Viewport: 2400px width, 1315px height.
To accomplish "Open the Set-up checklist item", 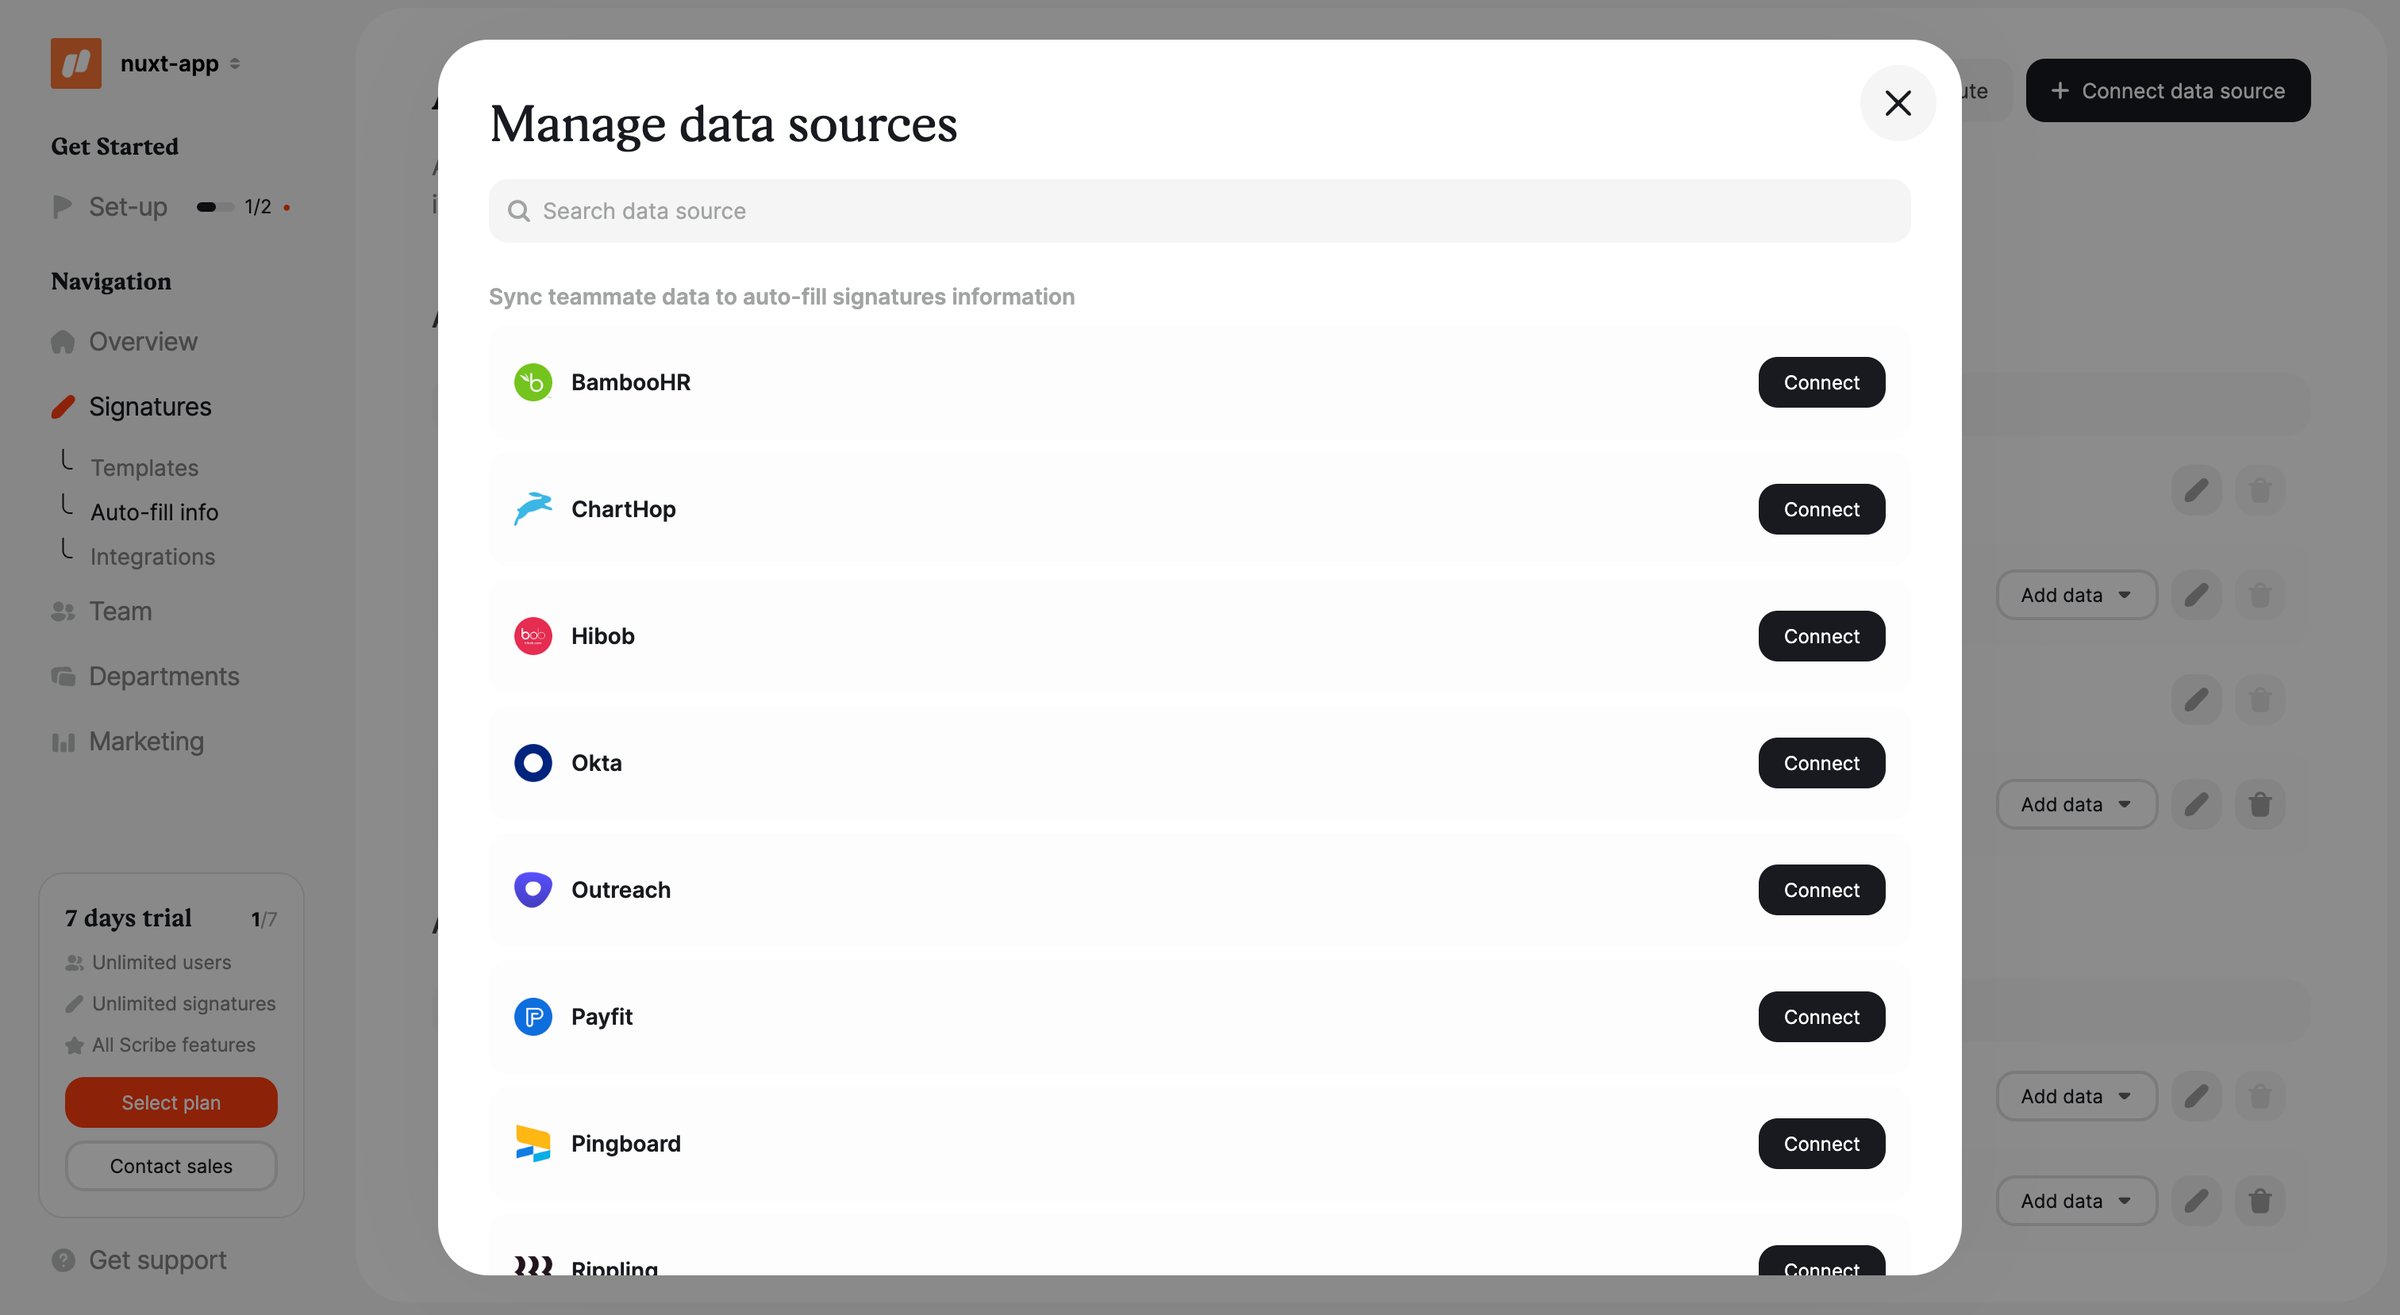I will (x=128, y=207).
